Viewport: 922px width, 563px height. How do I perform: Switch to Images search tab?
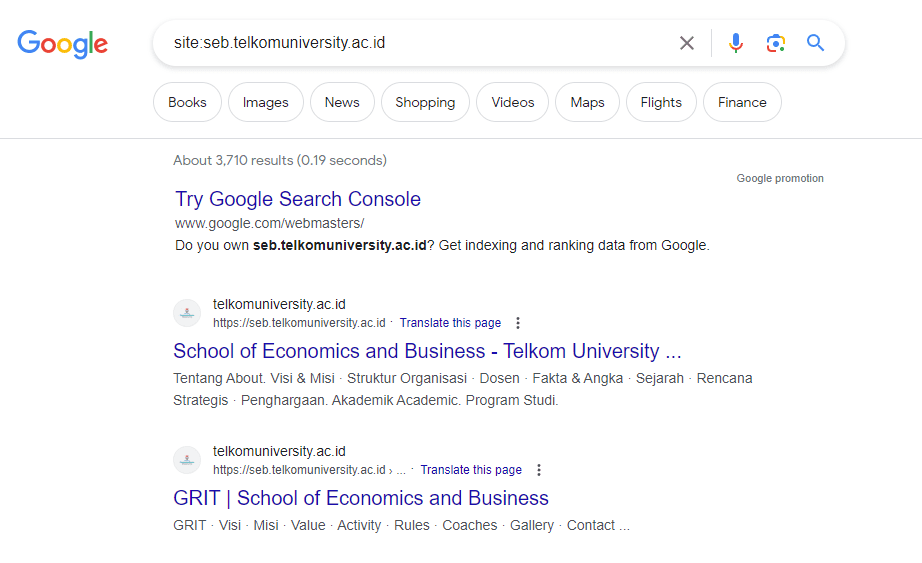266,102
